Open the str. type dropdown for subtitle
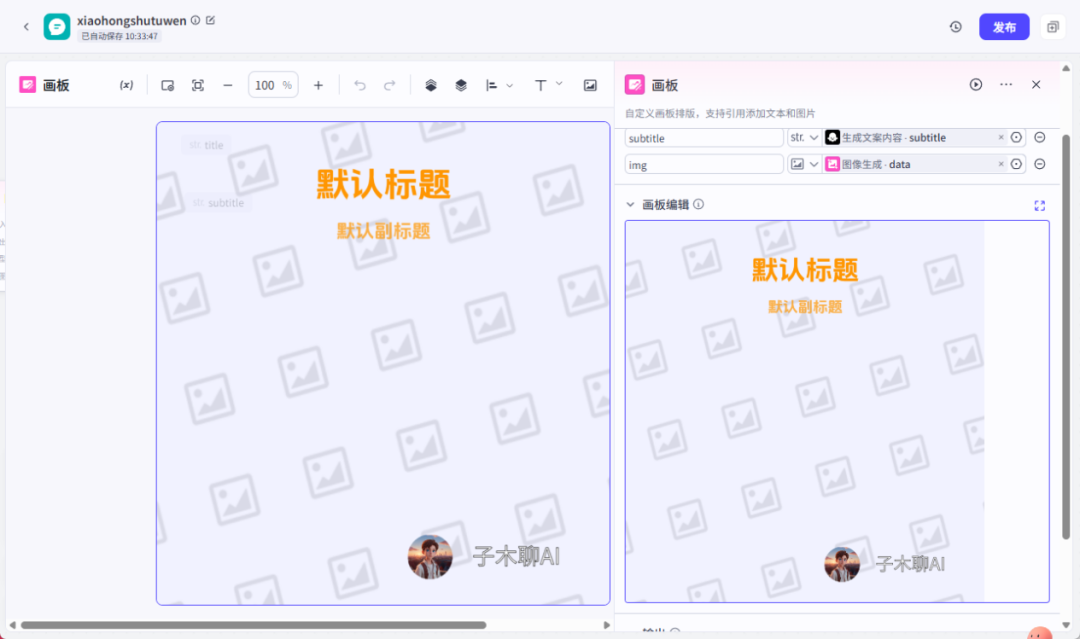 [804, 138]
